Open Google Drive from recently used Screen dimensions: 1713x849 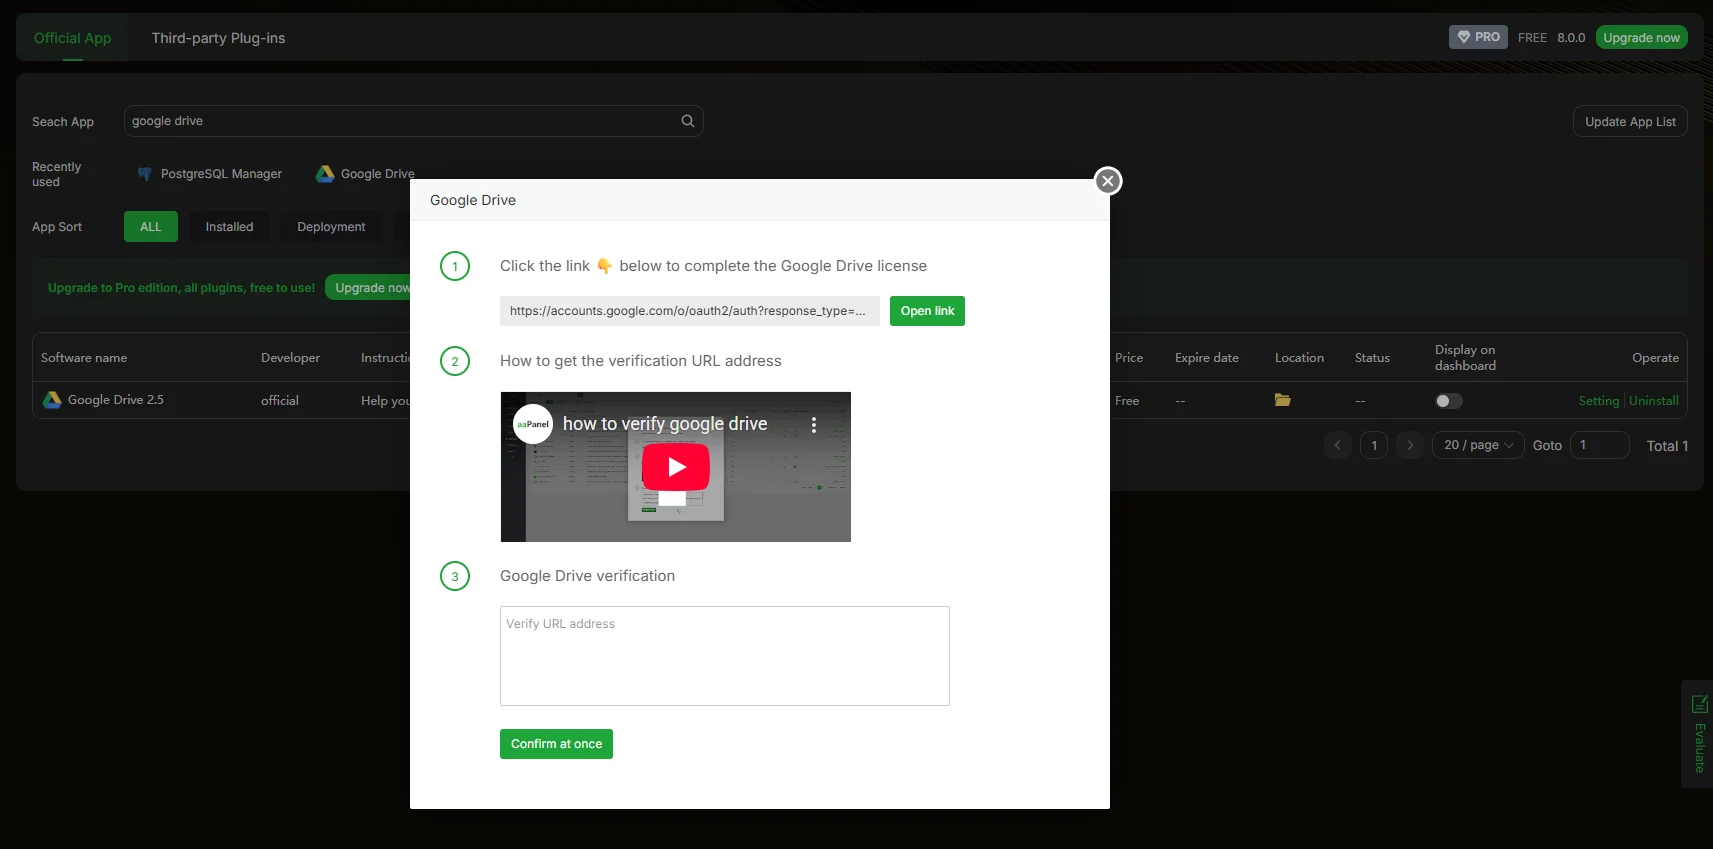[365, 174]
